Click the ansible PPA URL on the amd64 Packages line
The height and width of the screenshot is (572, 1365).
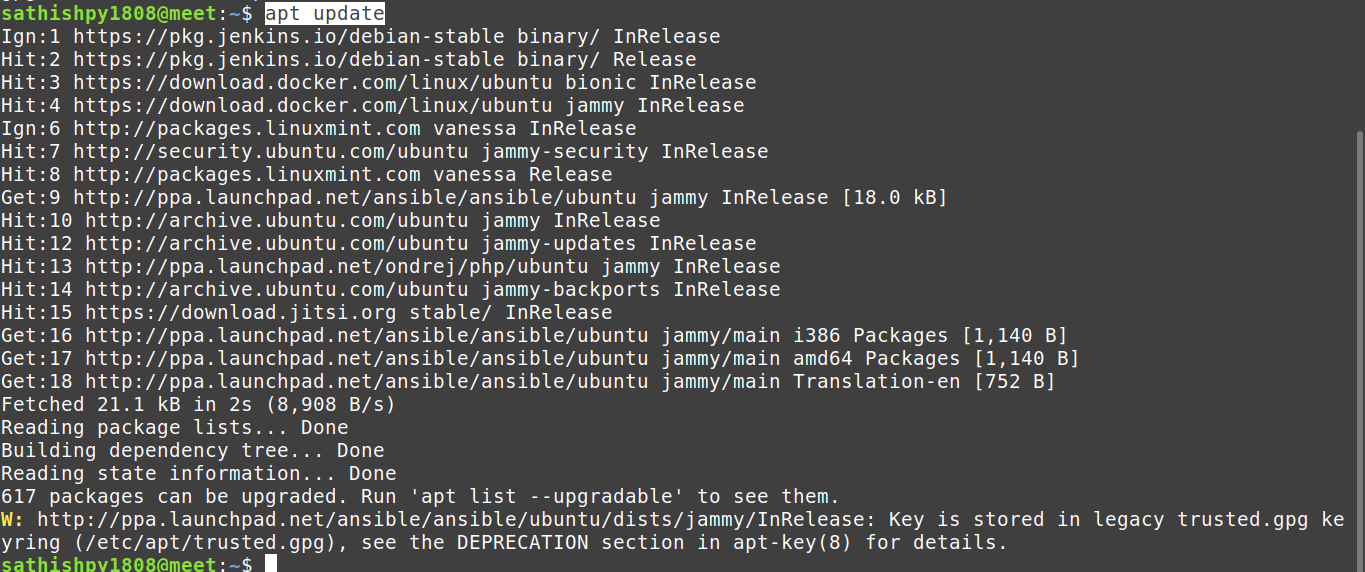[366, 359]
